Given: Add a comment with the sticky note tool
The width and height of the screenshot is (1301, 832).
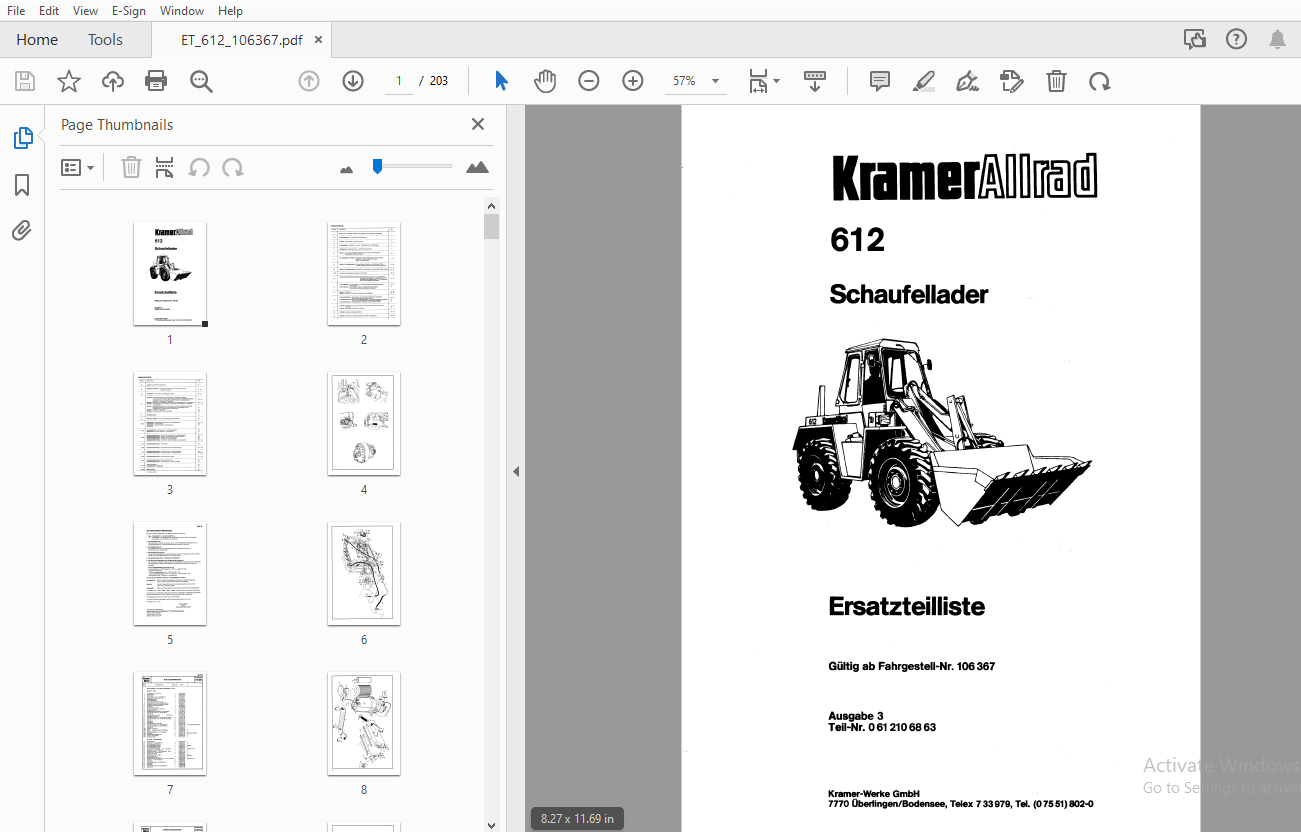Looking at the screenshot, I should [880, 81].
